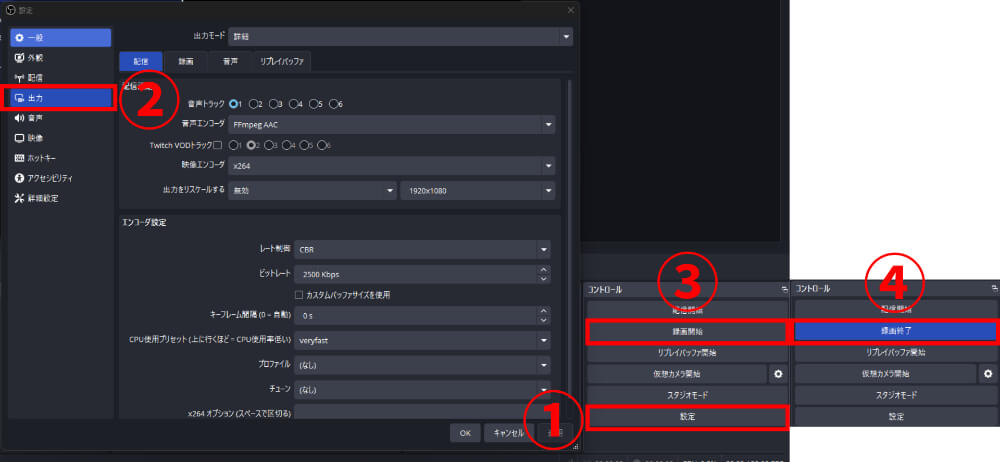Open the CPU使用プリセット veryfast dropdown
1000x462 pixels.
pyautogui.click(x=422, y=340)
